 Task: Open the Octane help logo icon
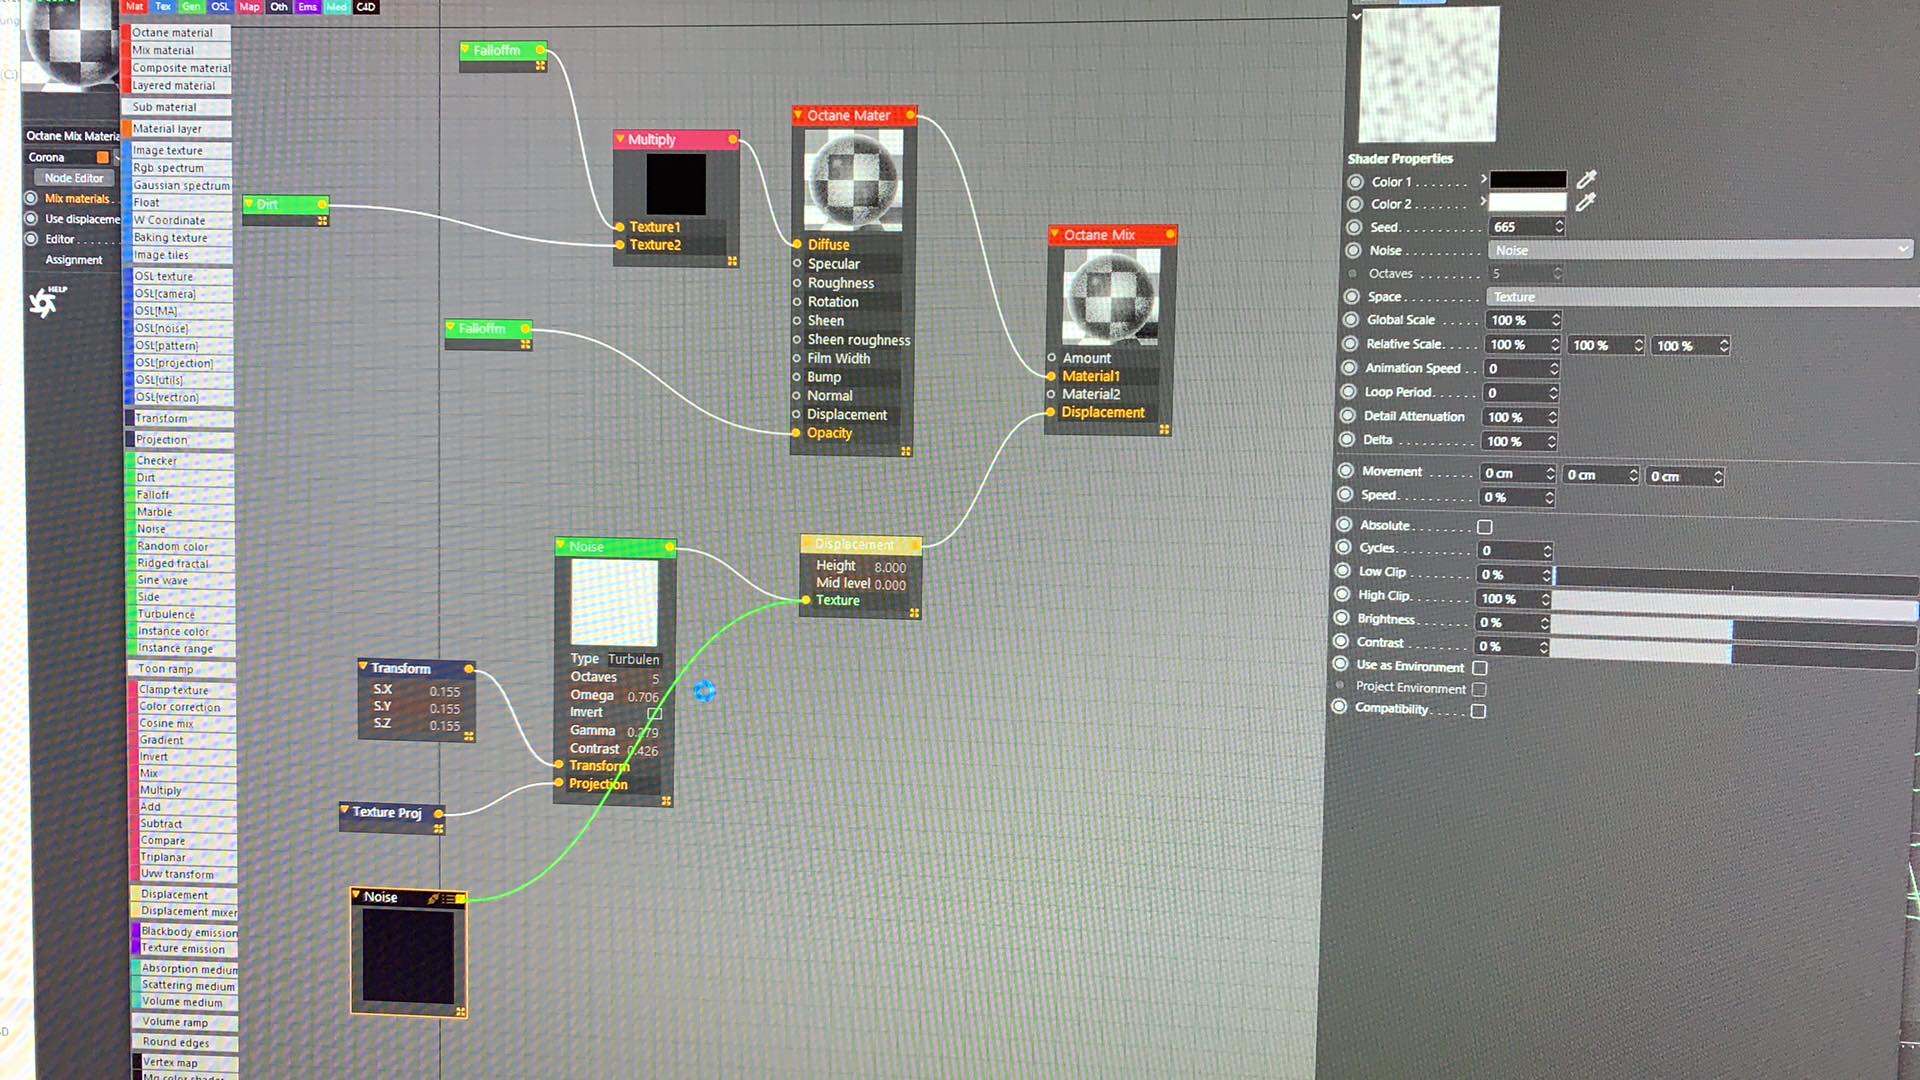coord(44,301)
